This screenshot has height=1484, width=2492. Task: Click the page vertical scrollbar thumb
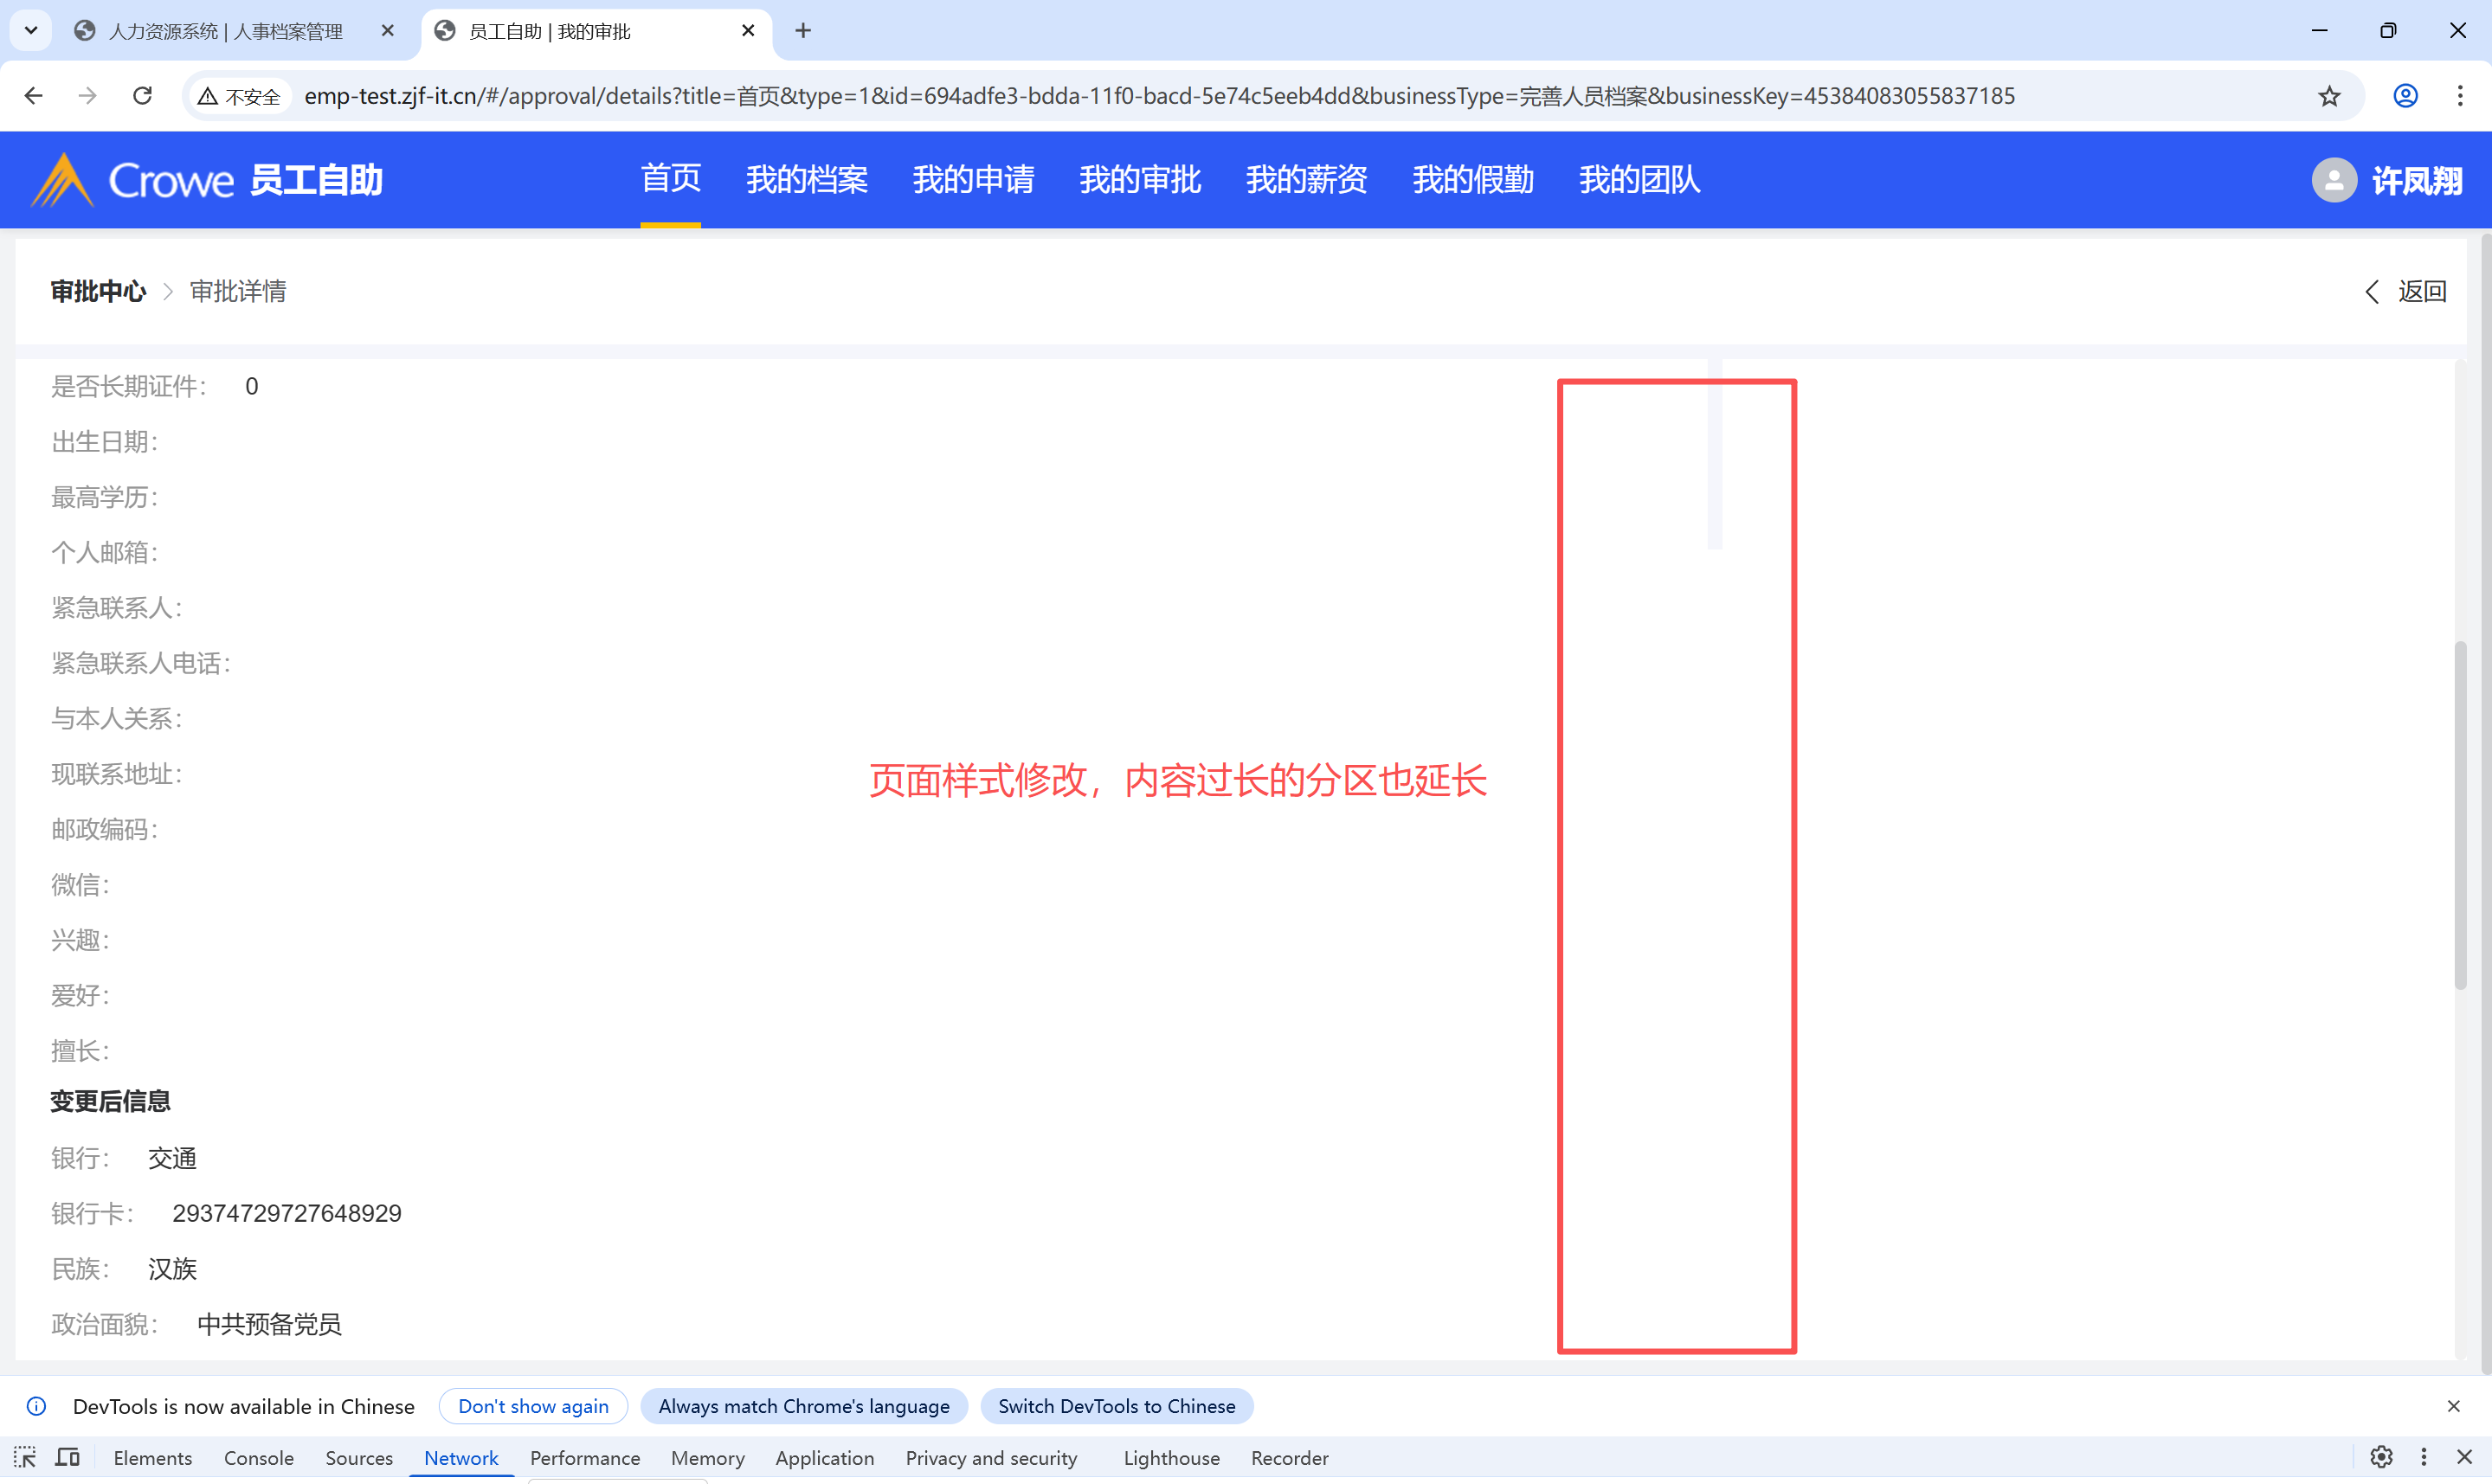point(2459,815)
